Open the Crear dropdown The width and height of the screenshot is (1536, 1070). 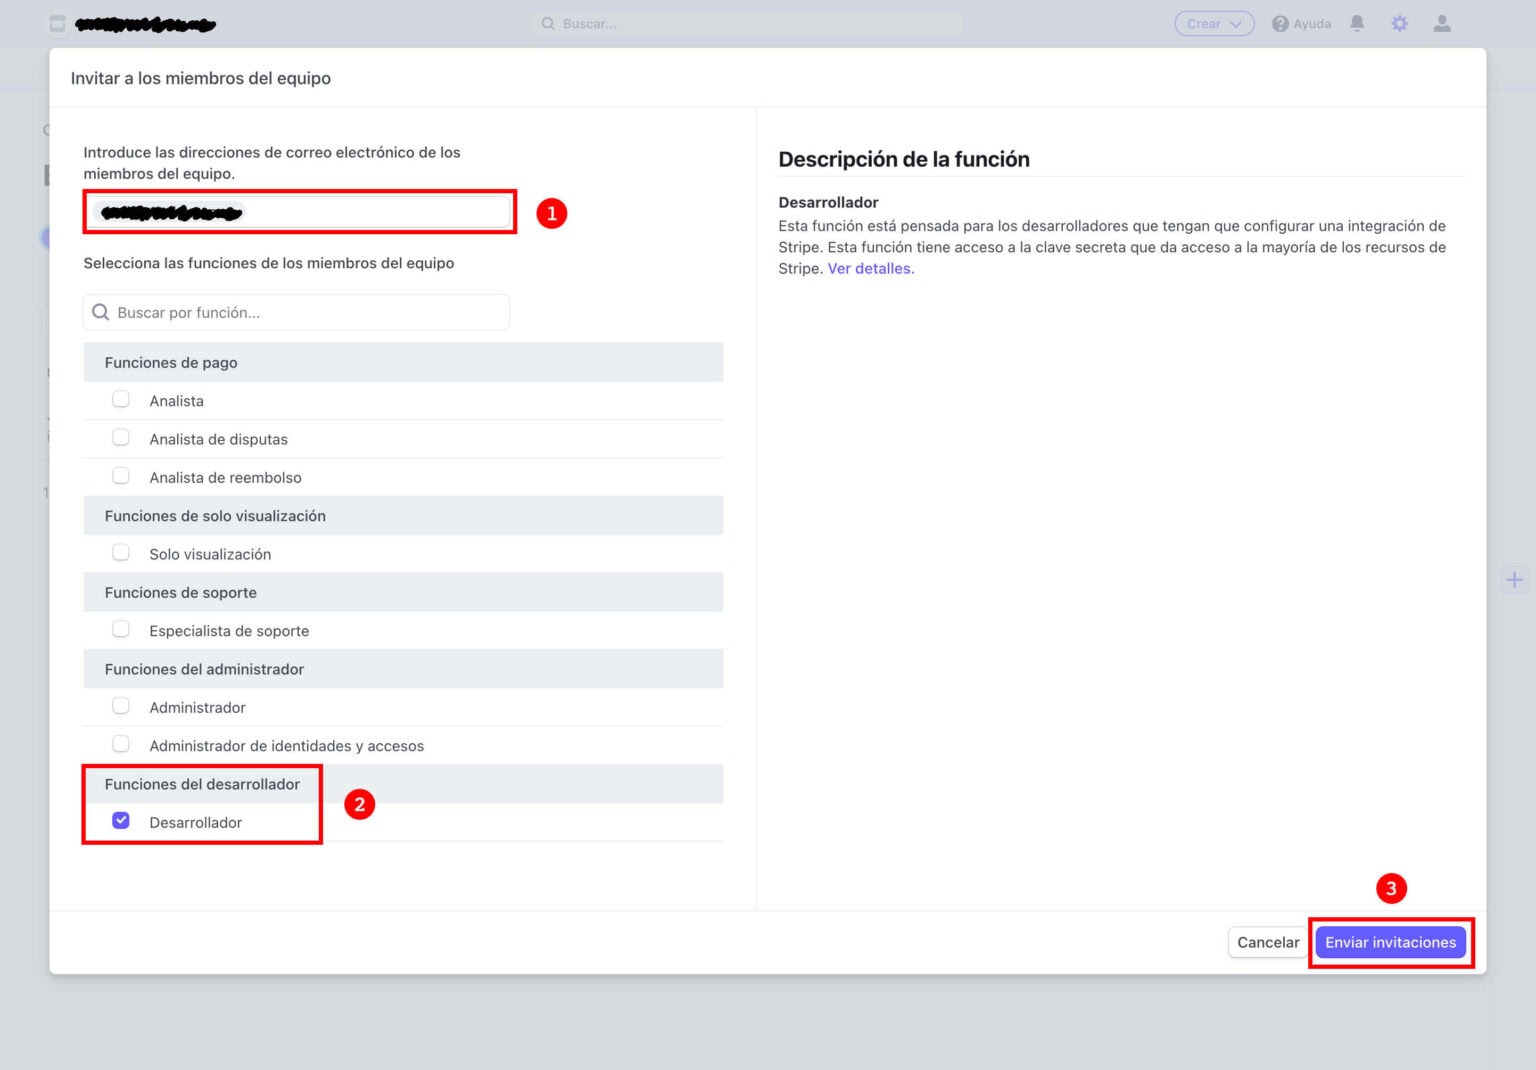point(1213,23)
